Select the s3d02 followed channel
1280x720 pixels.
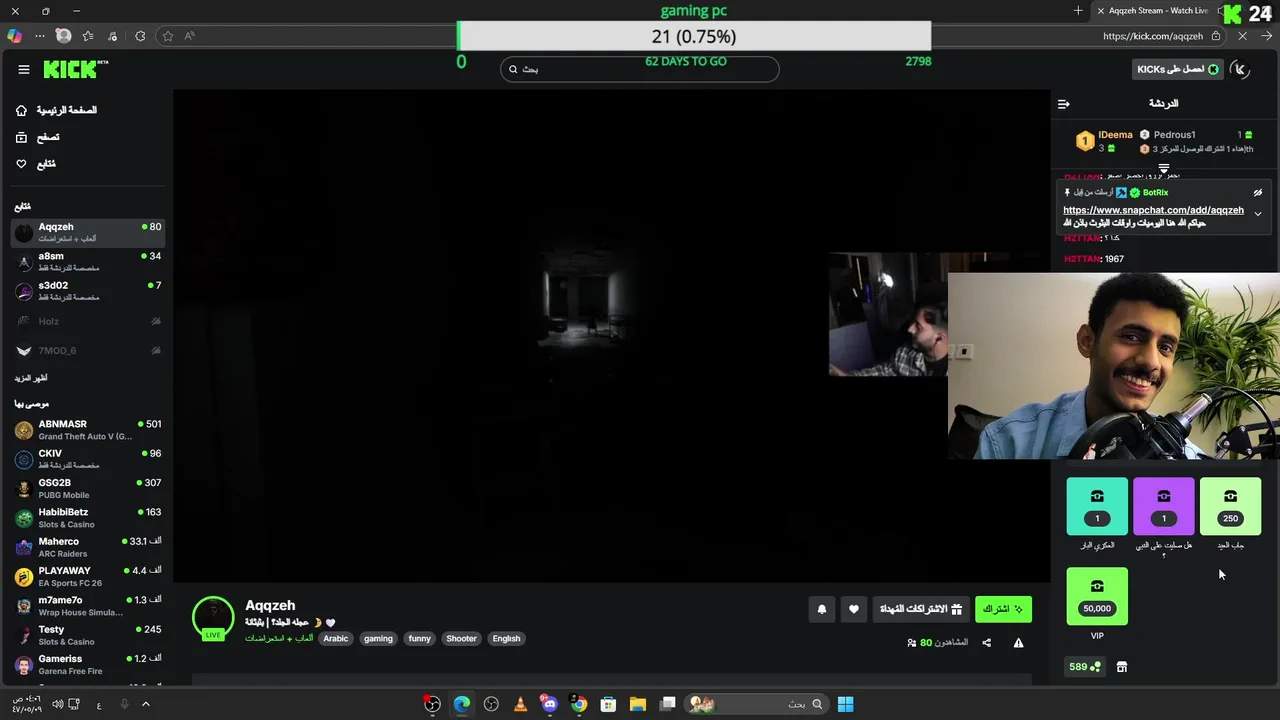[x=88, y=291]
